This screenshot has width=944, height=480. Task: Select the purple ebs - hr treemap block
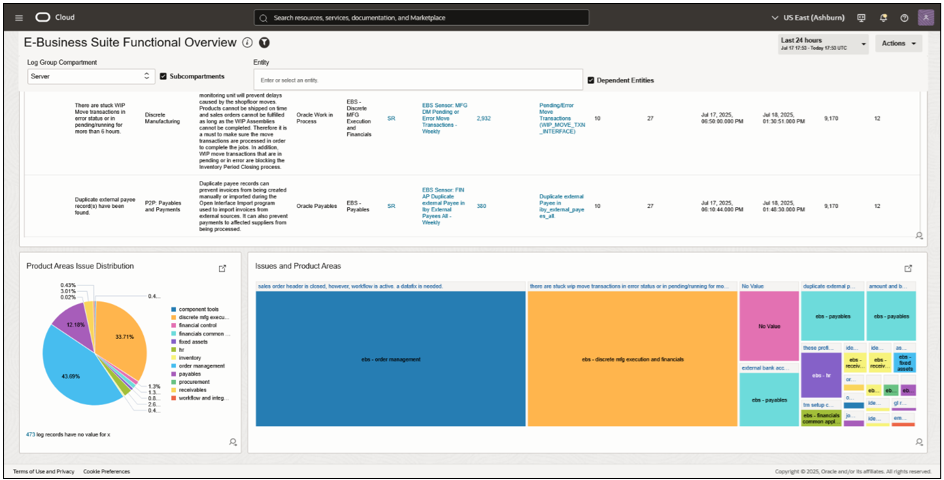coord(821,375)
